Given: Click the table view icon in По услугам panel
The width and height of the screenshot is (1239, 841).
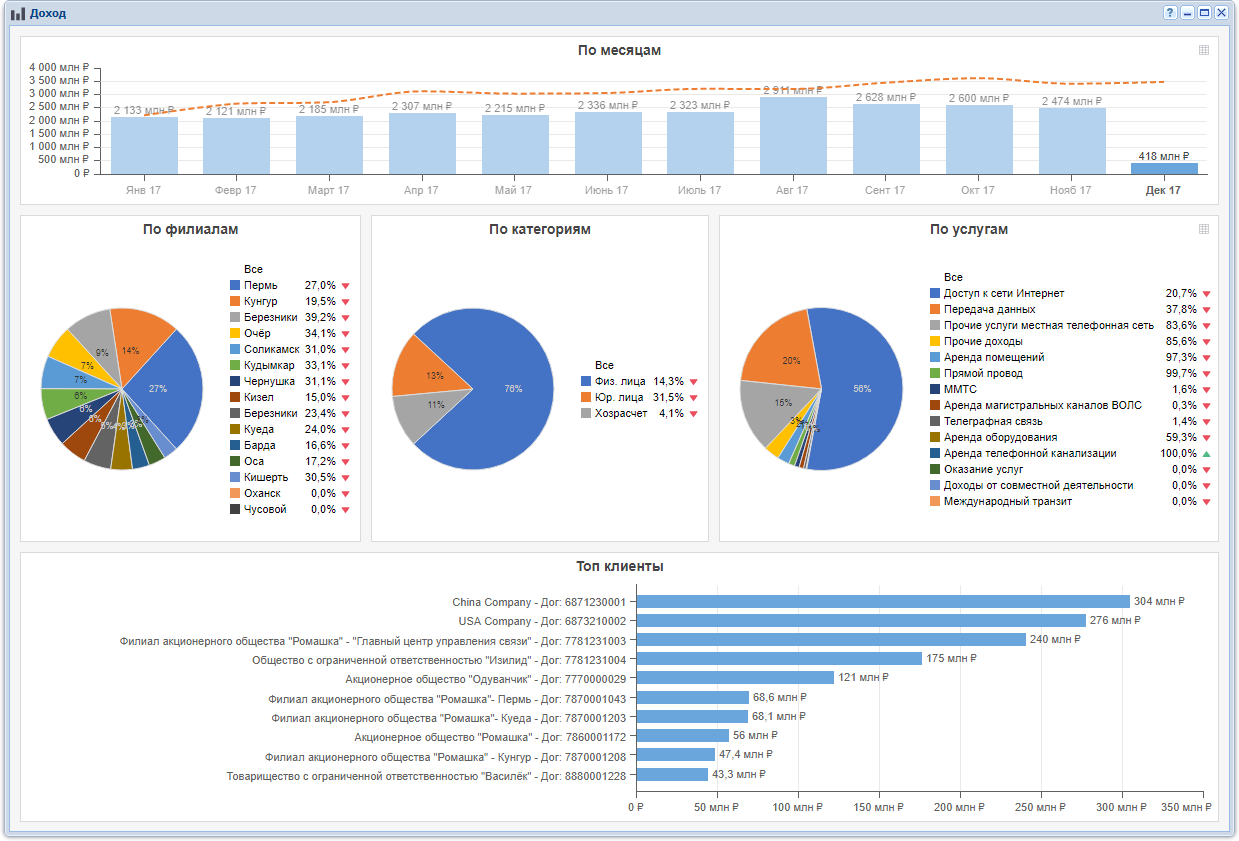Looking at the screenshot, I should click(1204, 229).
